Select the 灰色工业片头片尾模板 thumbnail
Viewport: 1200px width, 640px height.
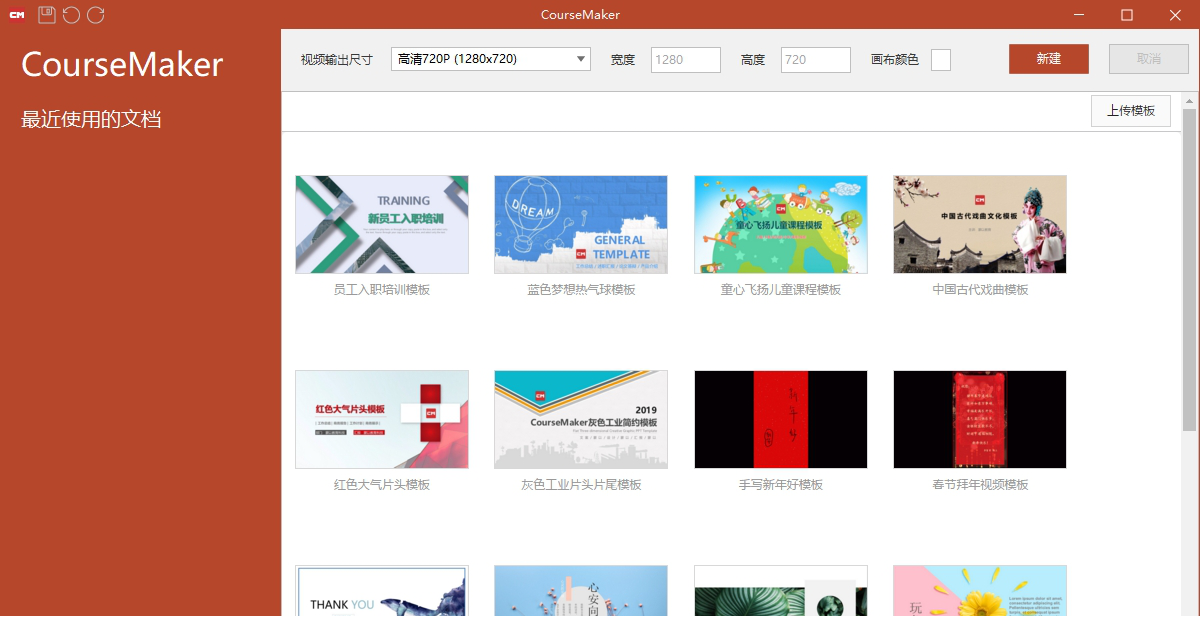tap(581, 419)
